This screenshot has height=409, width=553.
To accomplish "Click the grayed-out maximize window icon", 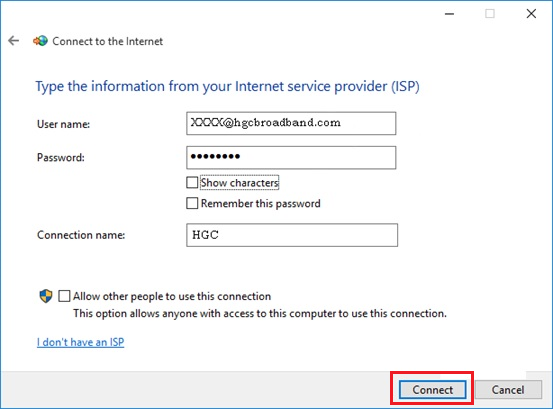I will [x=490, y=14].
